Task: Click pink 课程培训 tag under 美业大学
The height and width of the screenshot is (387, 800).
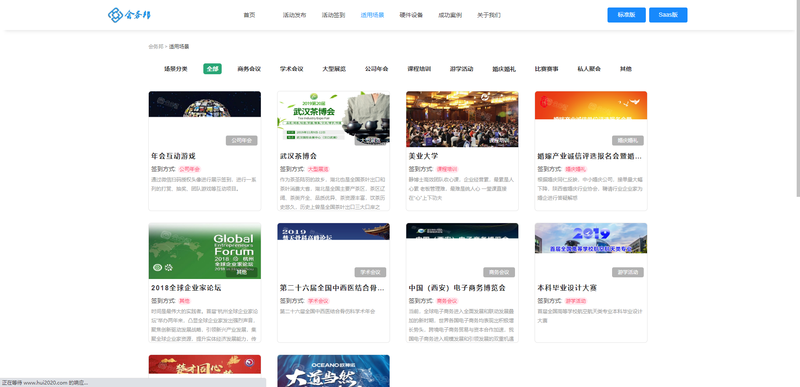Action: tap(447, 169)
